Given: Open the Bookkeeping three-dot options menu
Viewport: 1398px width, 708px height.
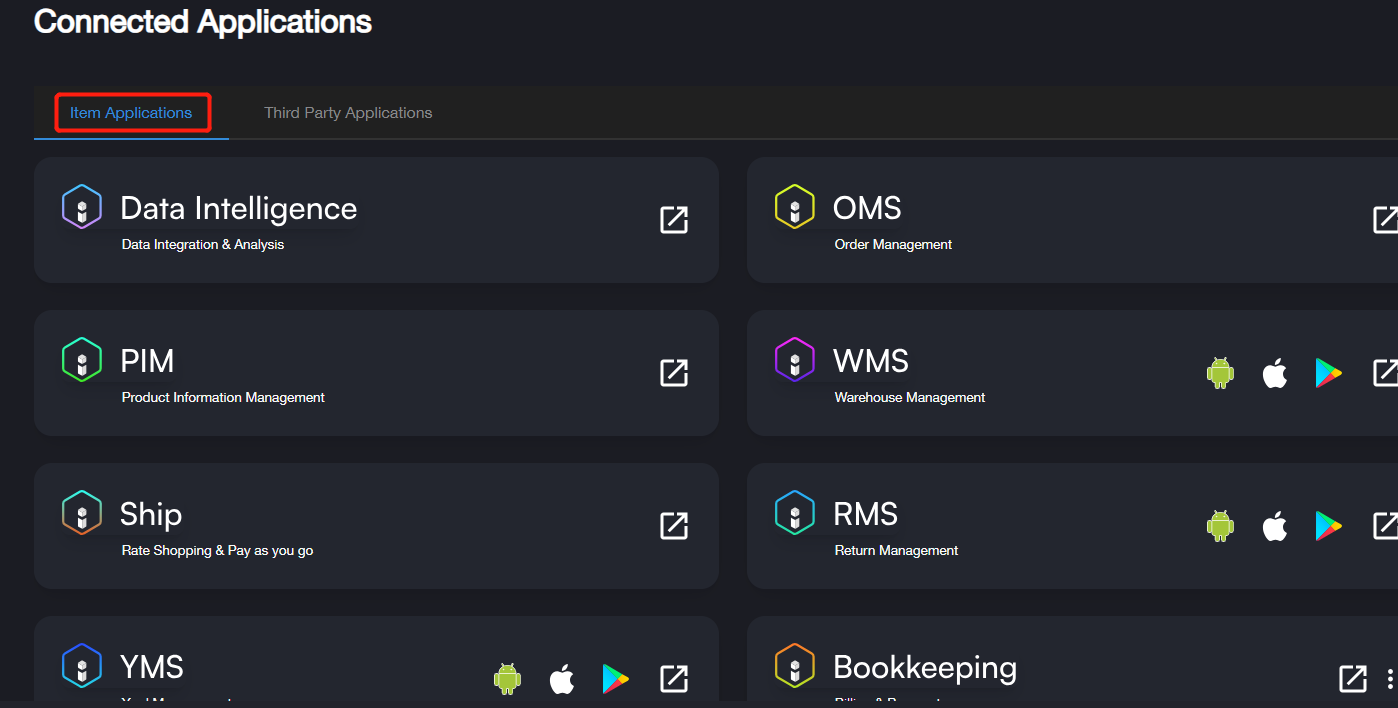Looking at the screenshot, I should point(1390,679).
